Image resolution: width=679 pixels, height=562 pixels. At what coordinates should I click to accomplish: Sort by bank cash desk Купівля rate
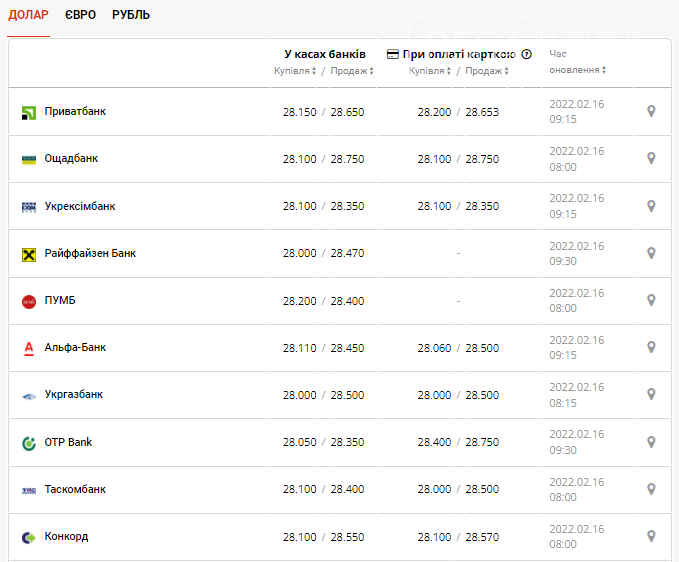point(295,71)
